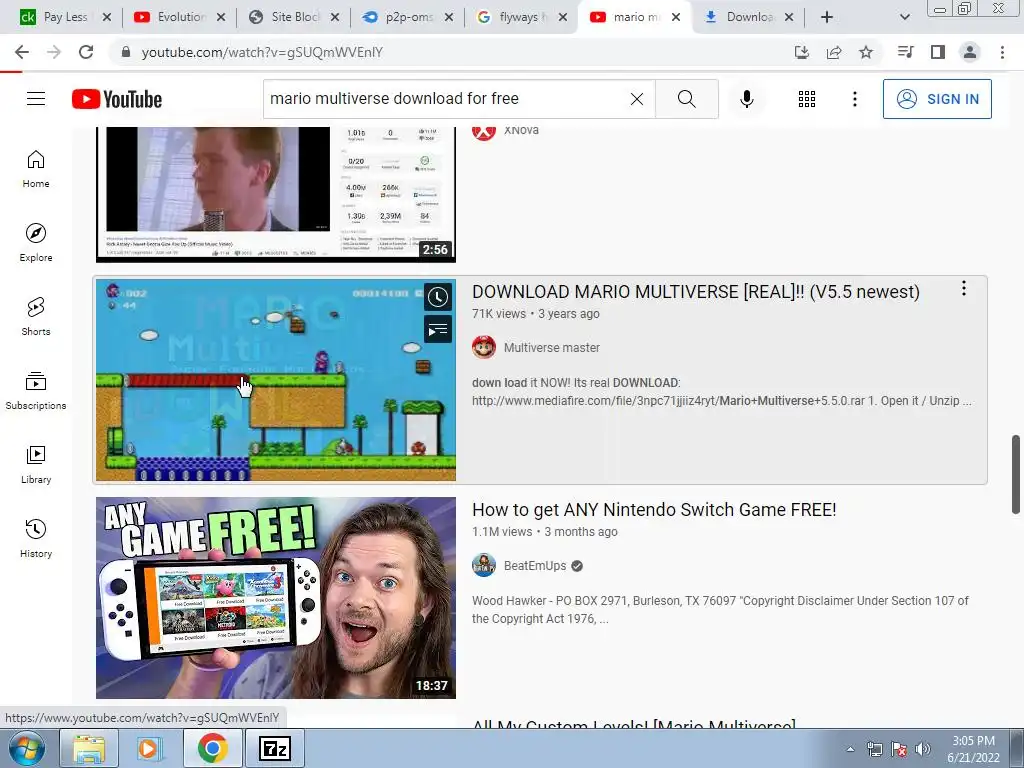Click the page vertical scrollbar thumb

tap(1016, 474)
